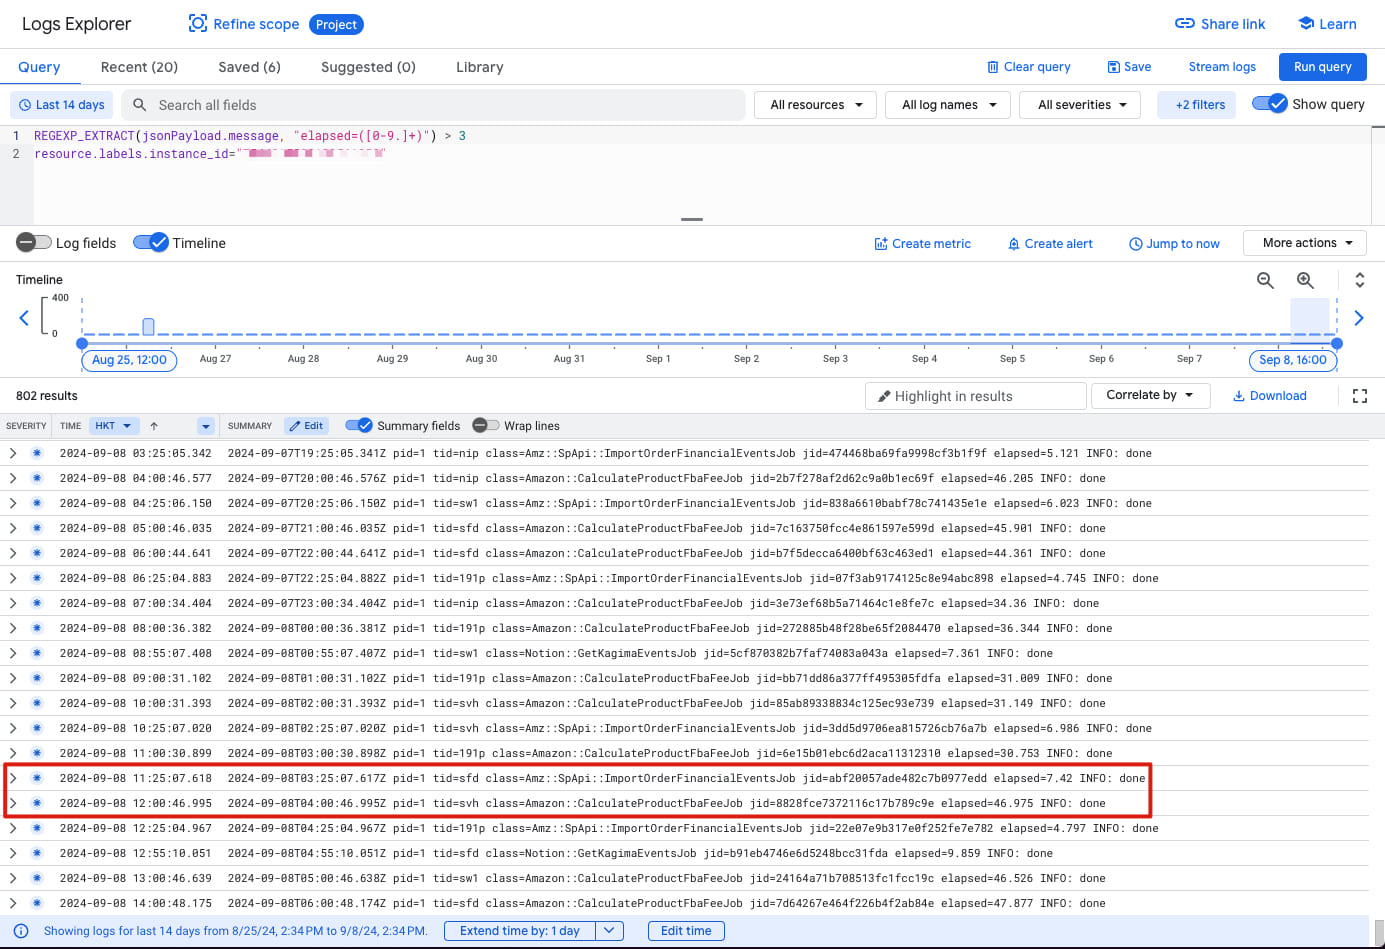Move timeline backward with left arrow
Viewport: 1385px width, 949px height.
[x=24, y=318]
